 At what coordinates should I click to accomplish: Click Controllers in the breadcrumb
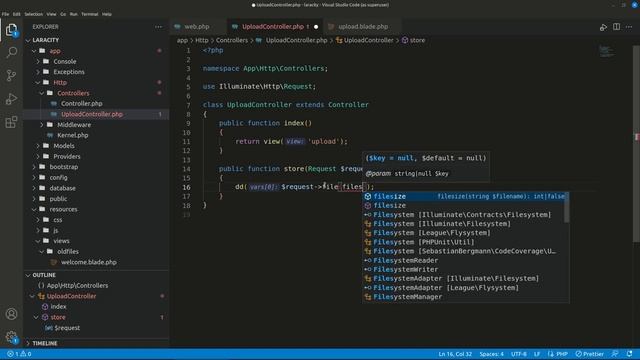232,40
